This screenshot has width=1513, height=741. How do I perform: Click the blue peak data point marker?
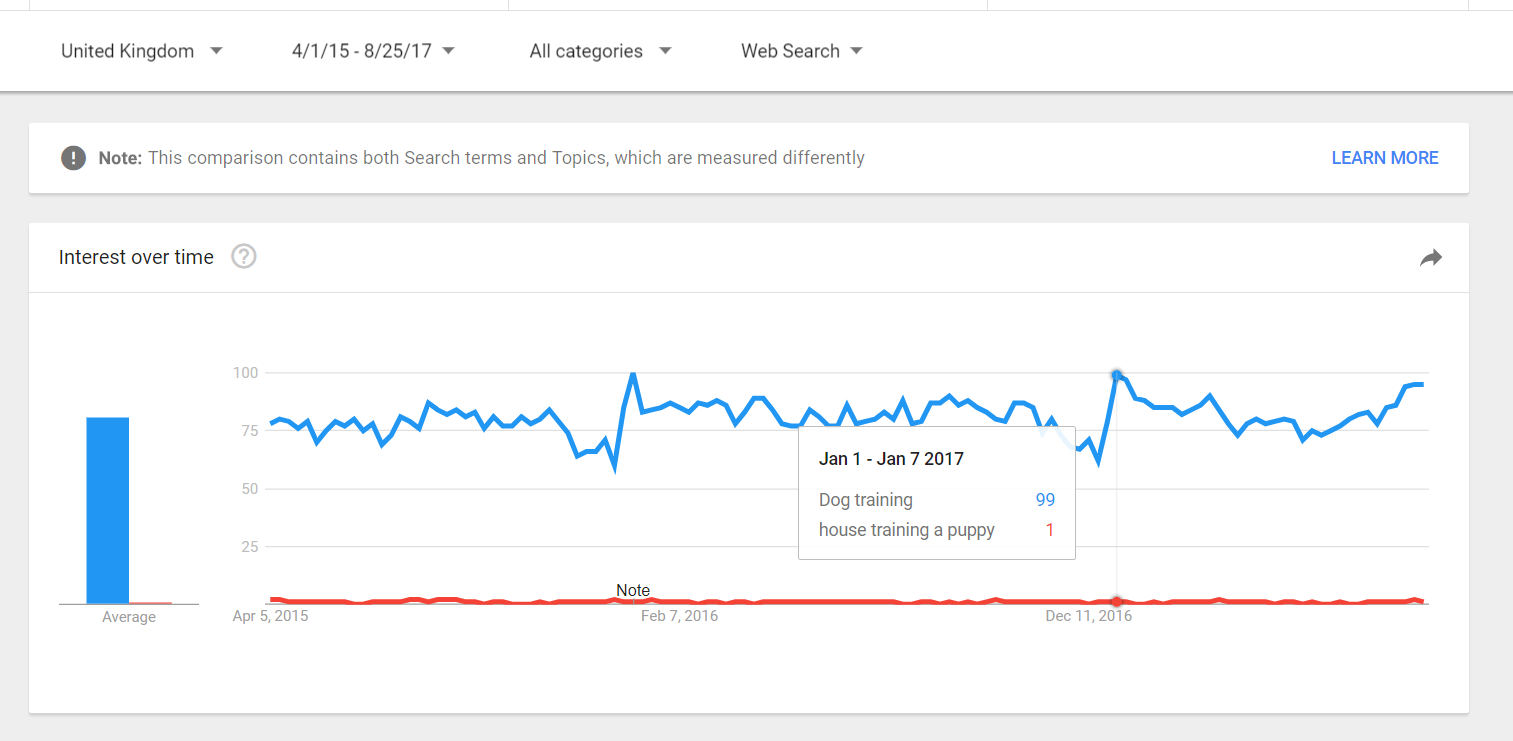point(1116,375)
